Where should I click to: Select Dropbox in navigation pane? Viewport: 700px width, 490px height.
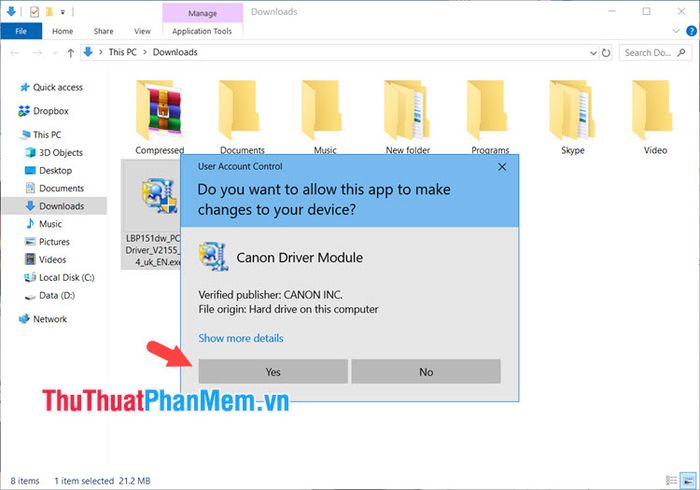click(x=50, y=111)
